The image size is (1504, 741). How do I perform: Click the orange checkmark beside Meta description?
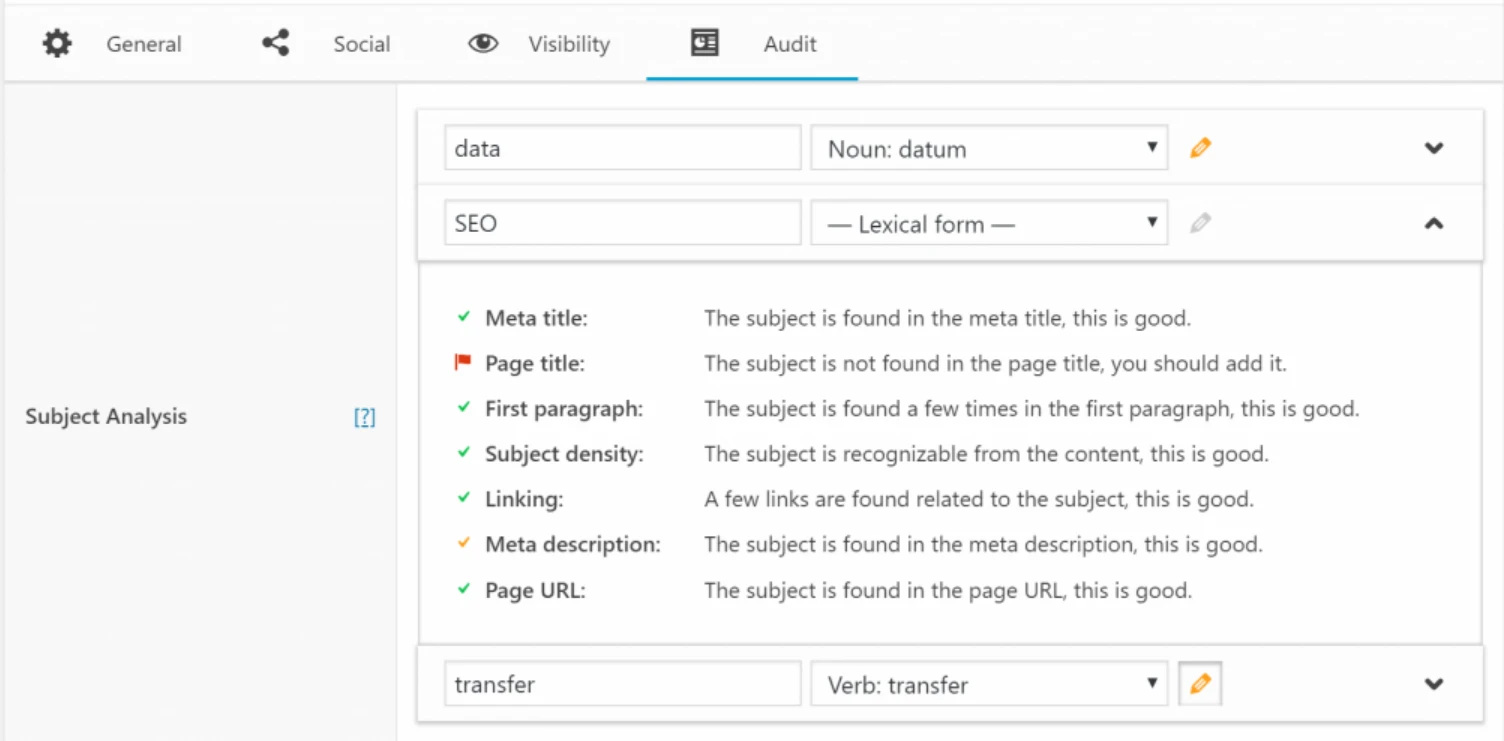click(x=463, y=544)
